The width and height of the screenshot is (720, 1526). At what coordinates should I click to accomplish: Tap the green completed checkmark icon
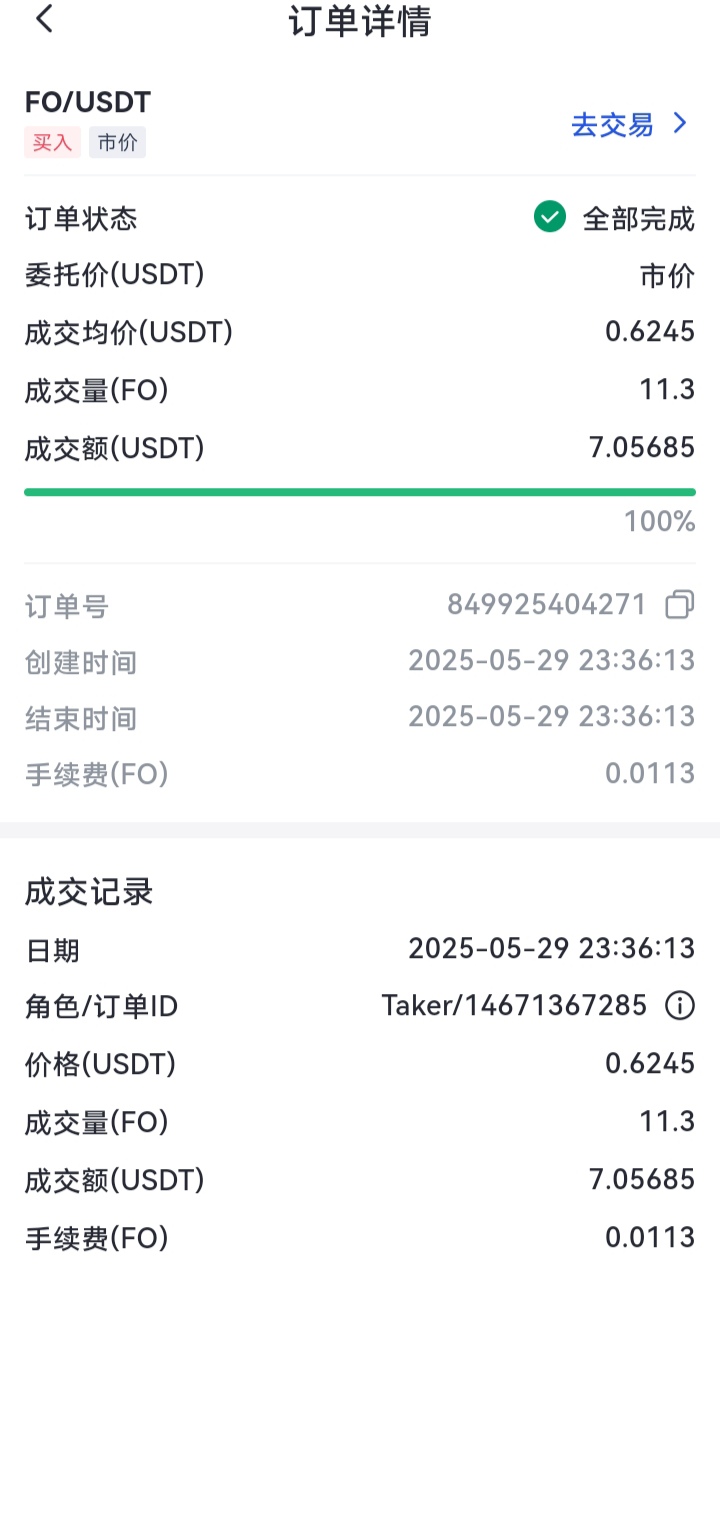[550, 216]
